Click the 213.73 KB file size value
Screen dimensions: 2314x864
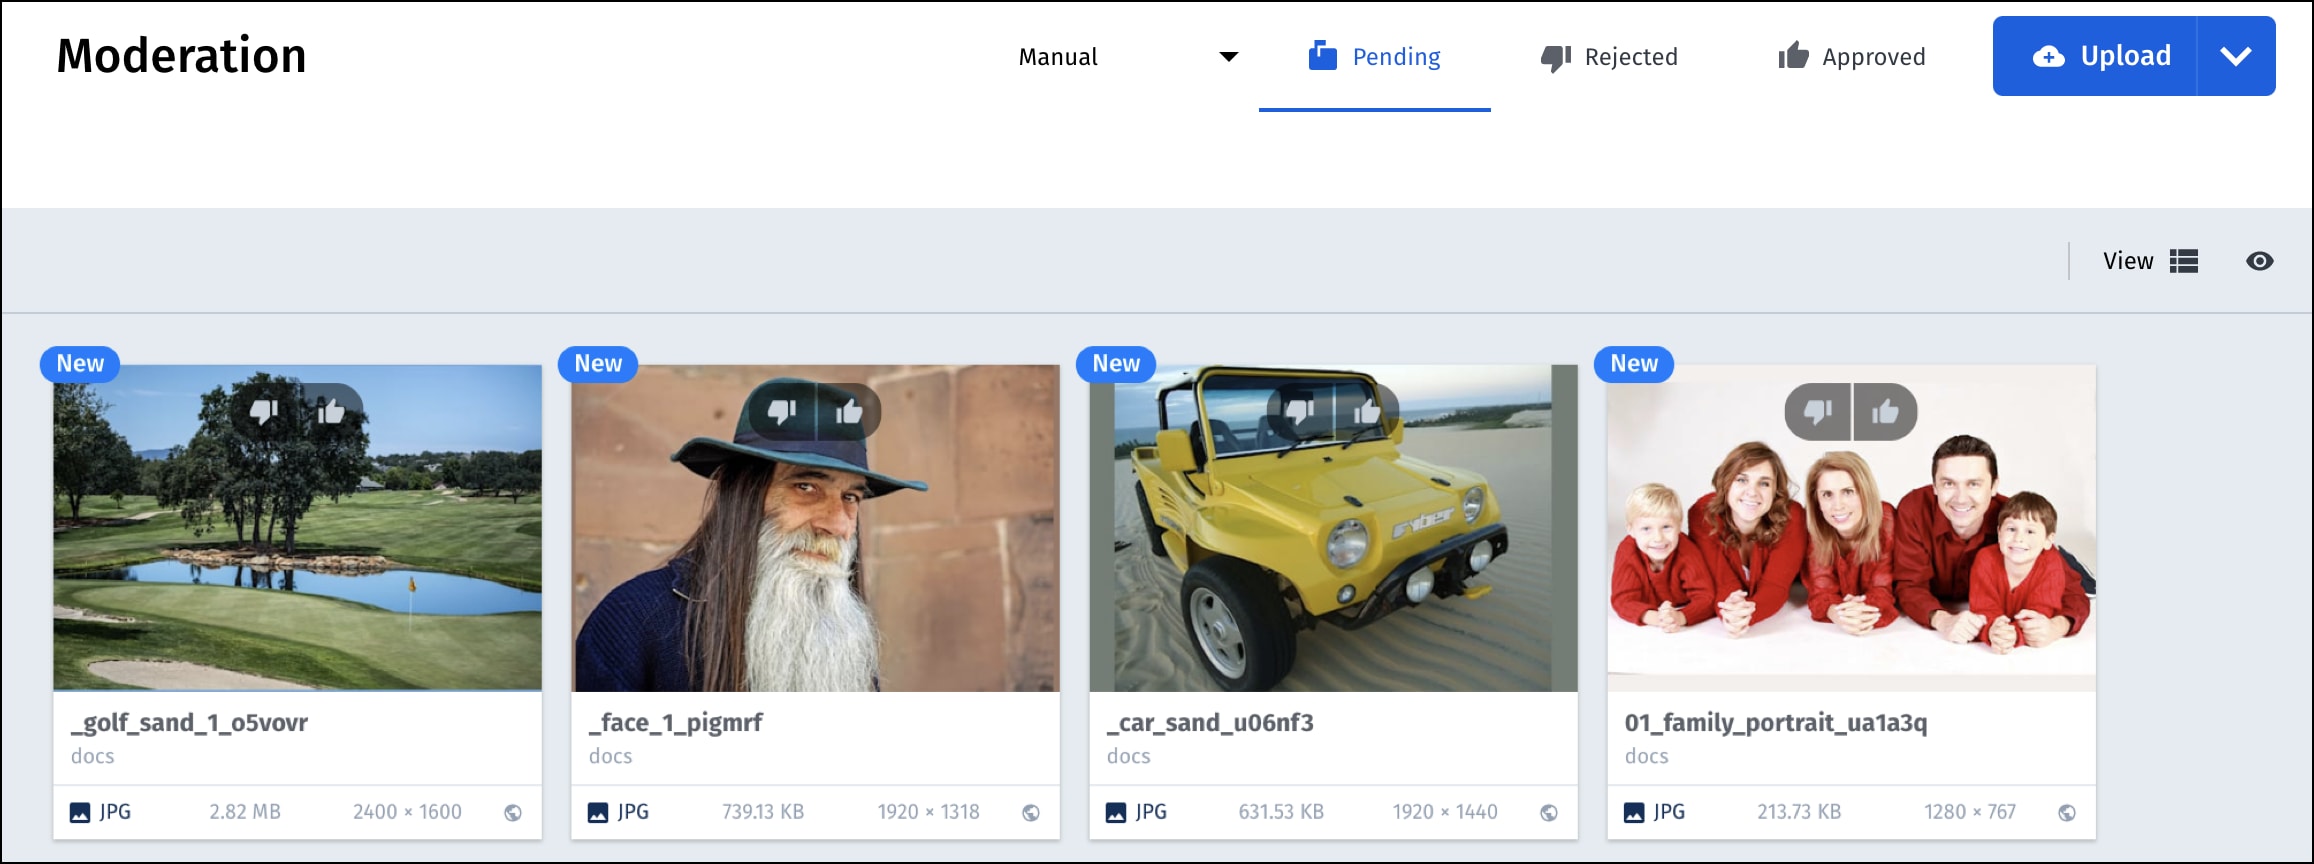tap(1799, 813)
